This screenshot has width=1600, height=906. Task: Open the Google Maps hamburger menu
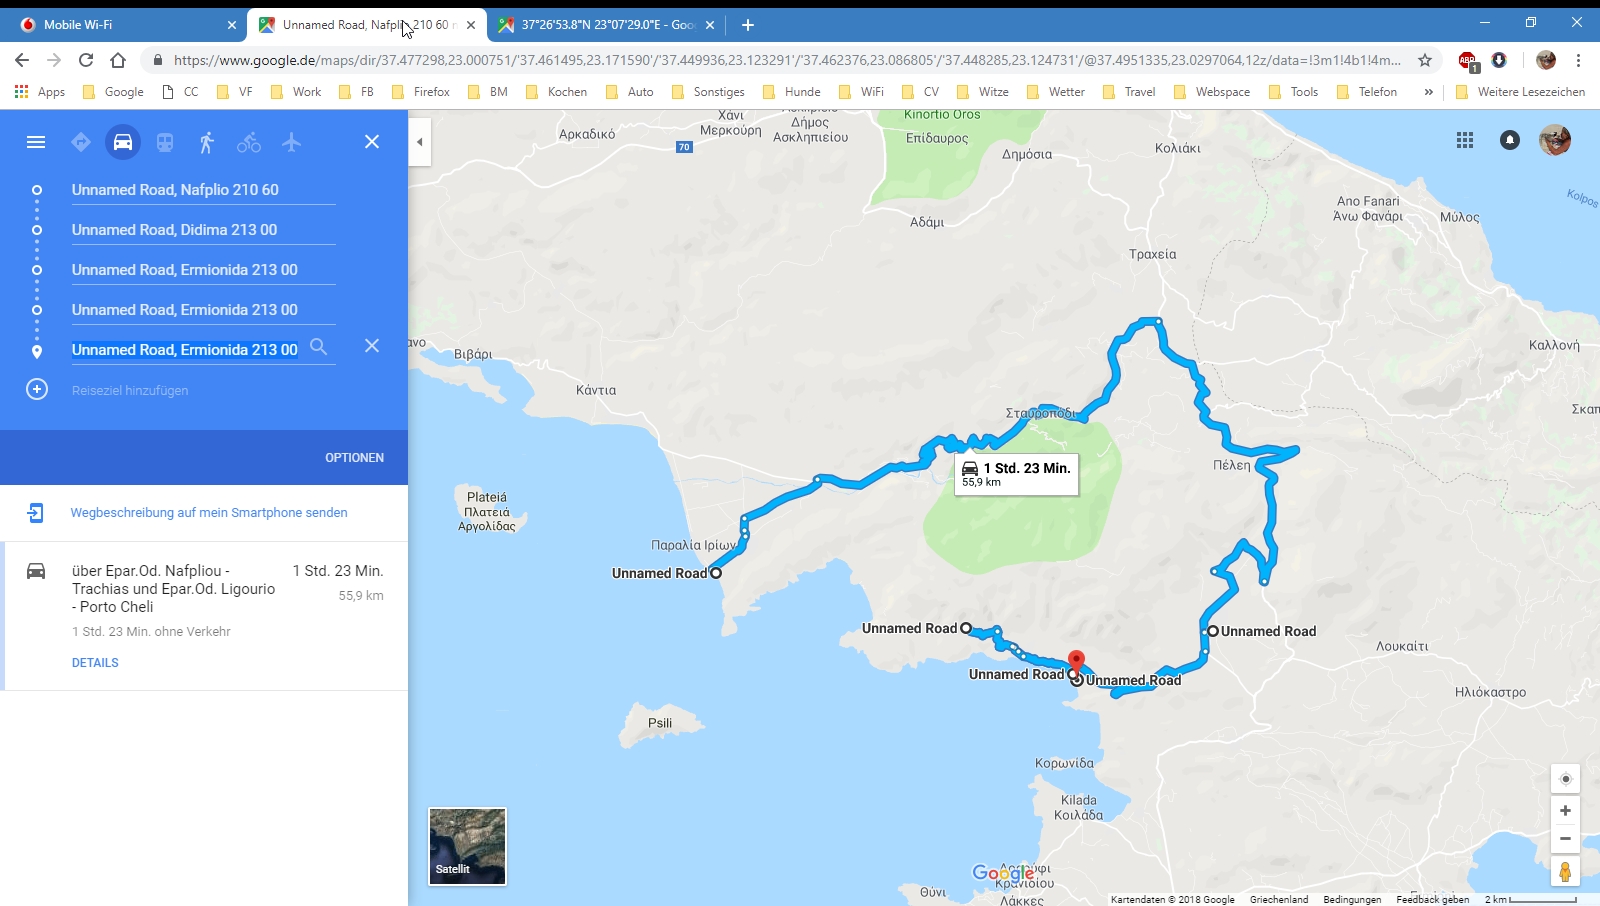coord(36,142)
